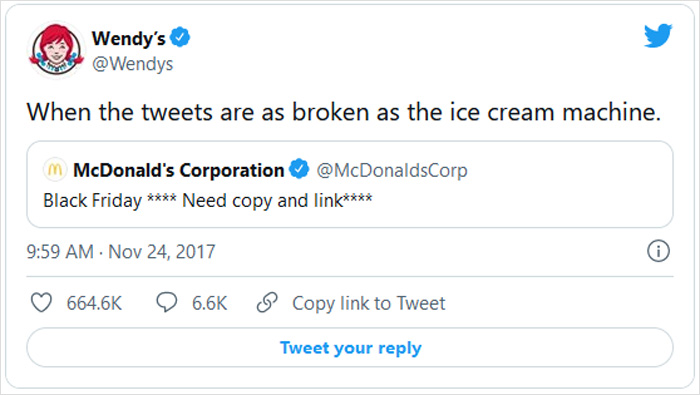Open McDonald's Corporation account name

[x=179, y=170]
